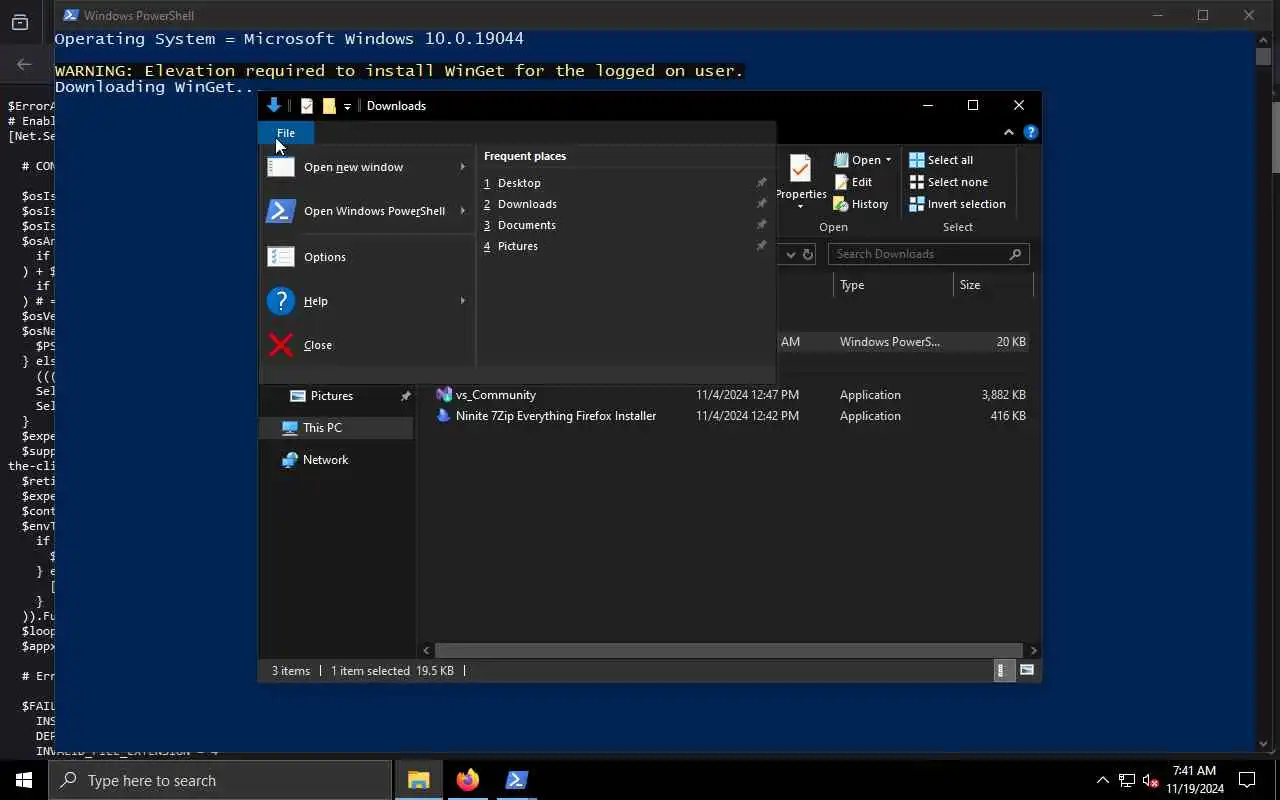
Task: Click the right arrow of horizontal scrollbar
Action: pos(1033,650)
